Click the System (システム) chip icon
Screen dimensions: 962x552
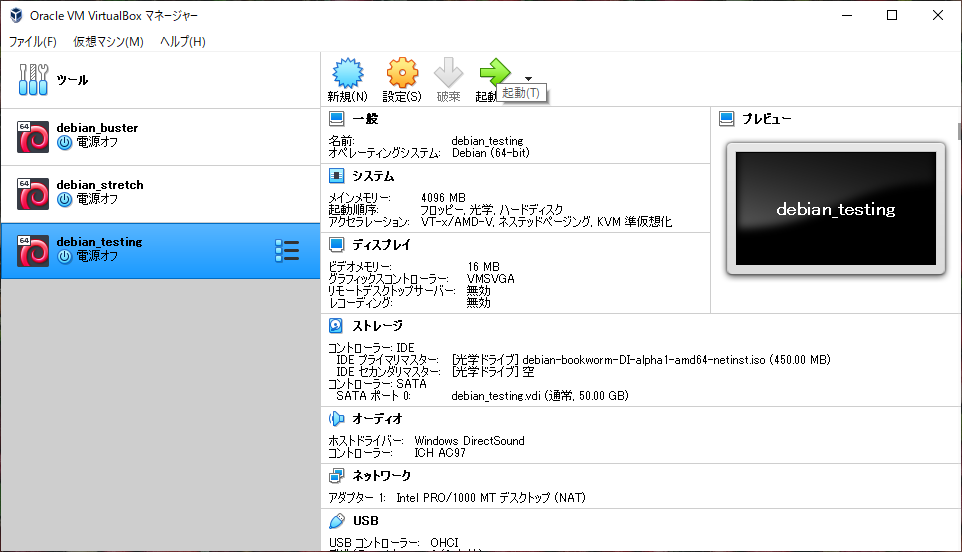click(x=336, y=176)
